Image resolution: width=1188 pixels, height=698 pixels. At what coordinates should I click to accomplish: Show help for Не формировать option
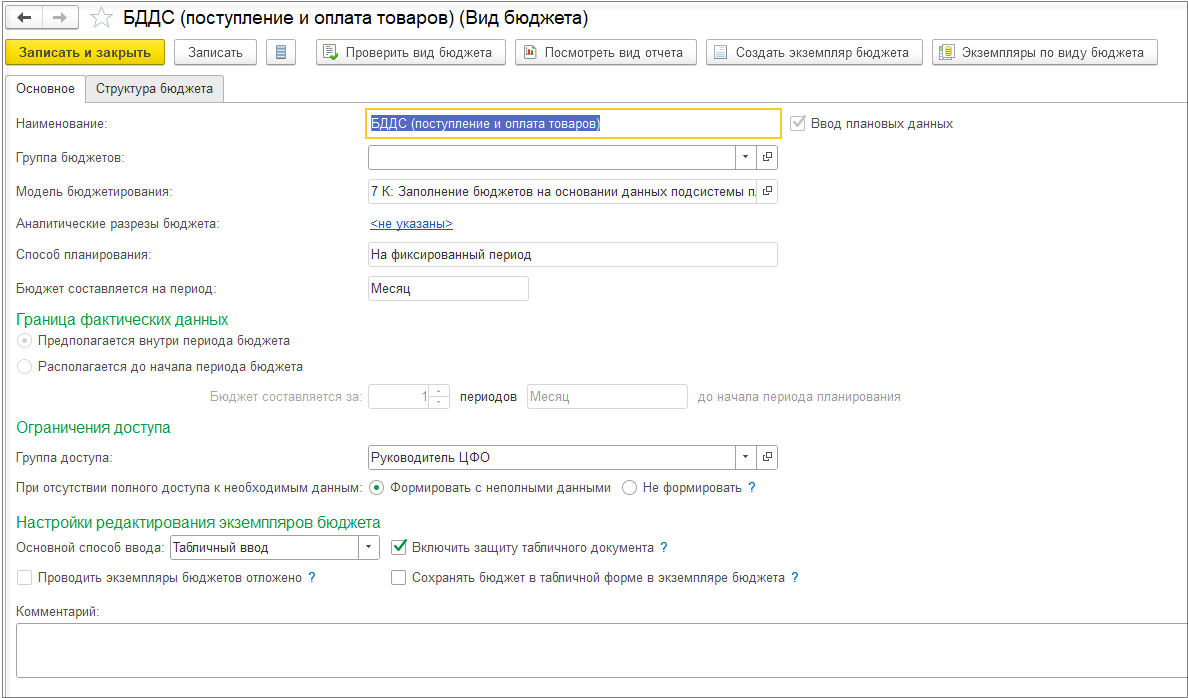pos(752,488)
